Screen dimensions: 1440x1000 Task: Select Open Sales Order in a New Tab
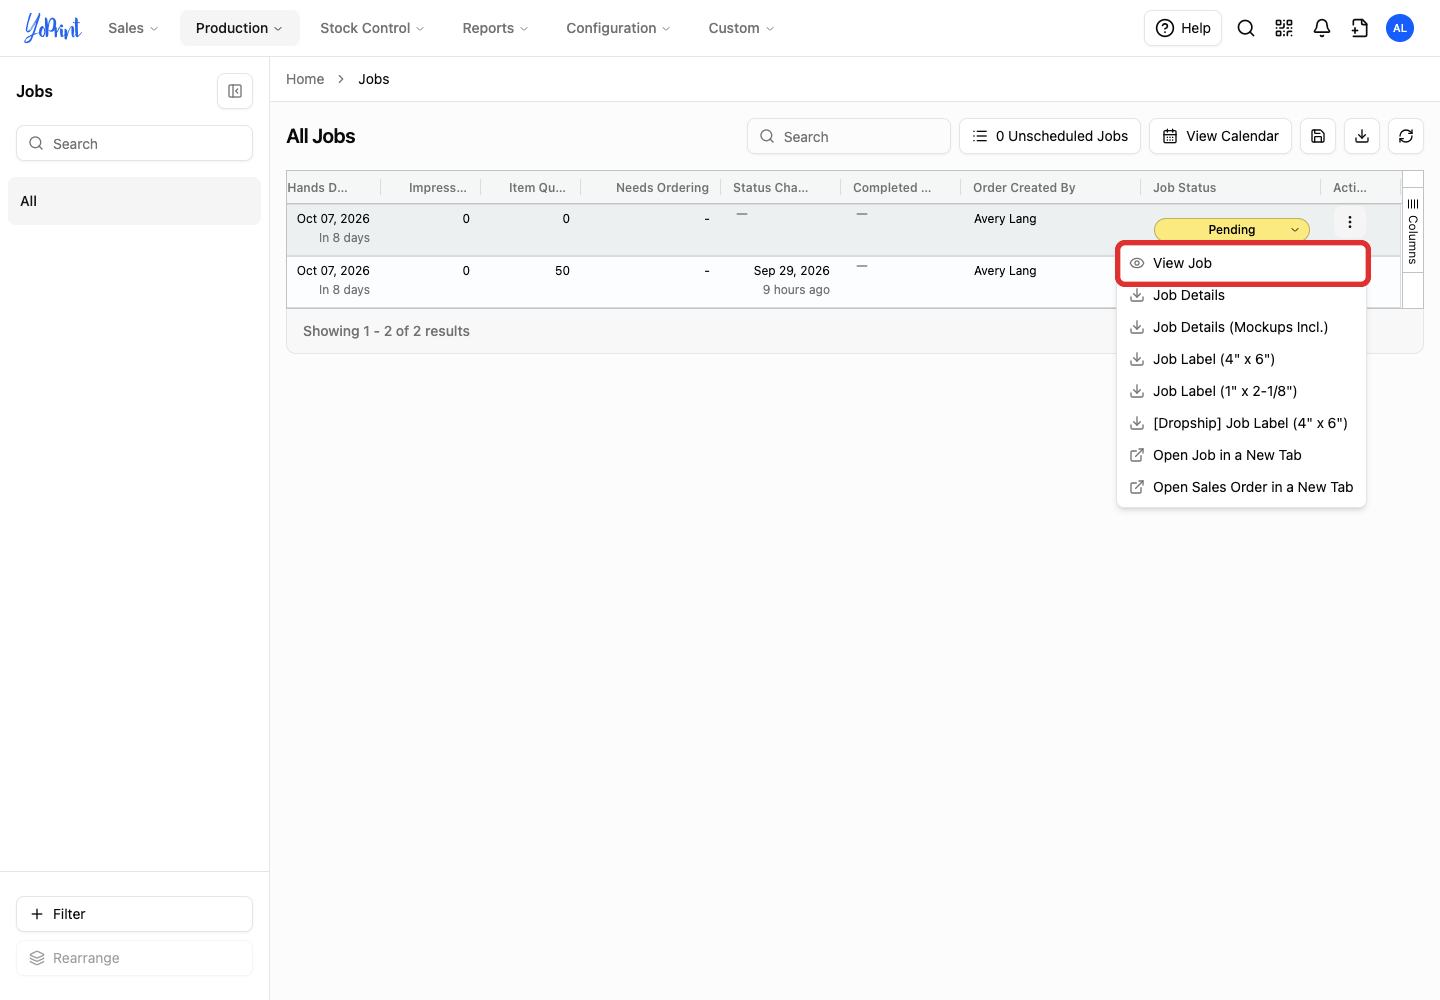(x=1241, y=487)
